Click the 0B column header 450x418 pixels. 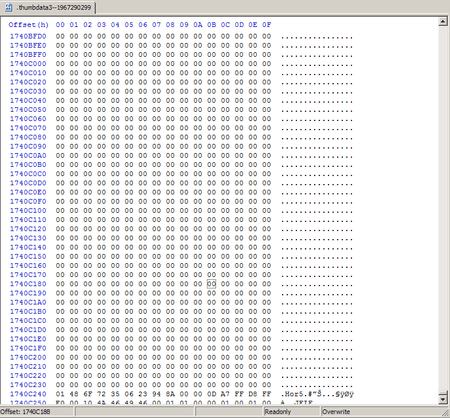coord(211,25)
